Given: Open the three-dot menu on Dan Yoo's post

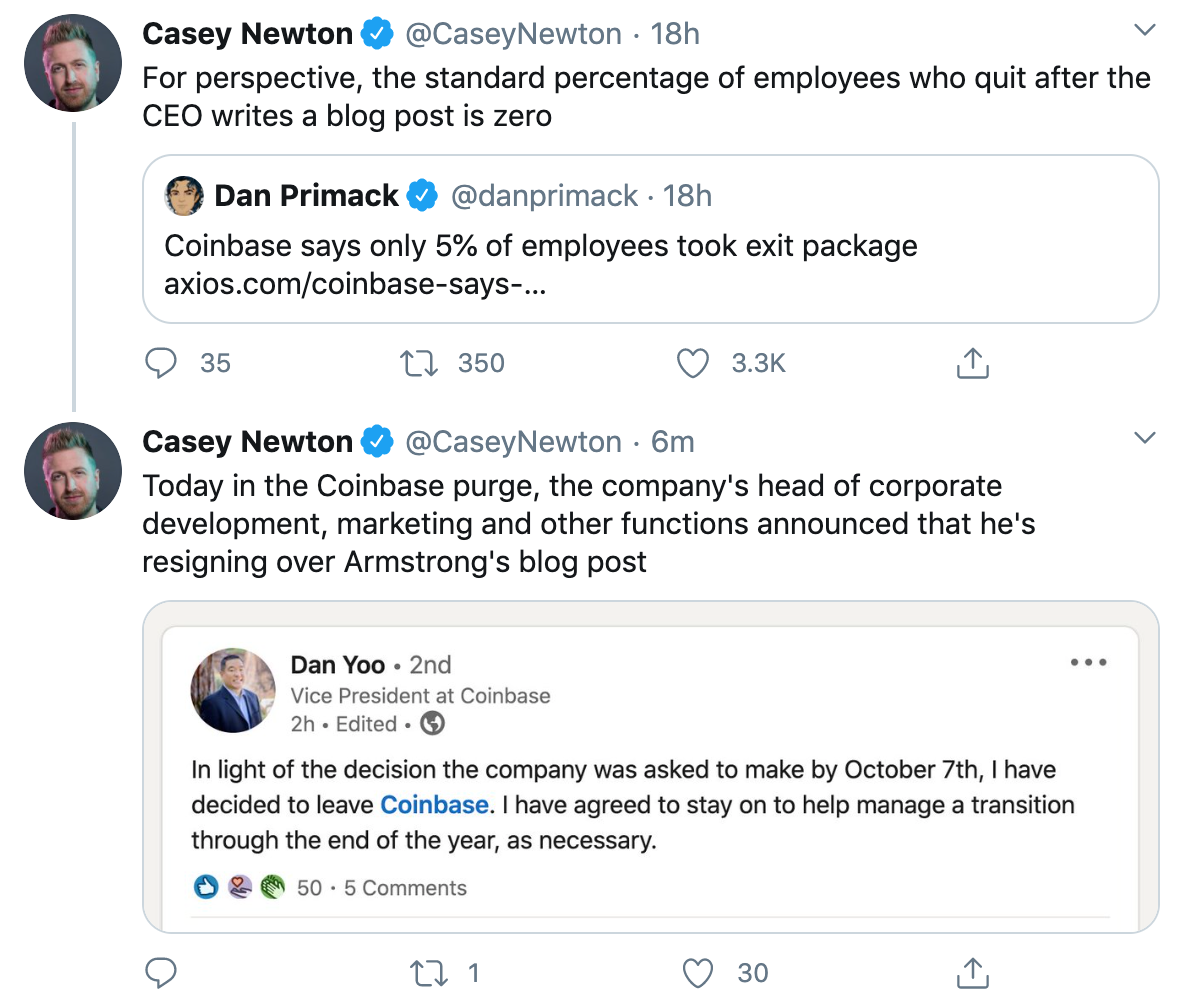Looking at the screenshot, I should 1088,662.
